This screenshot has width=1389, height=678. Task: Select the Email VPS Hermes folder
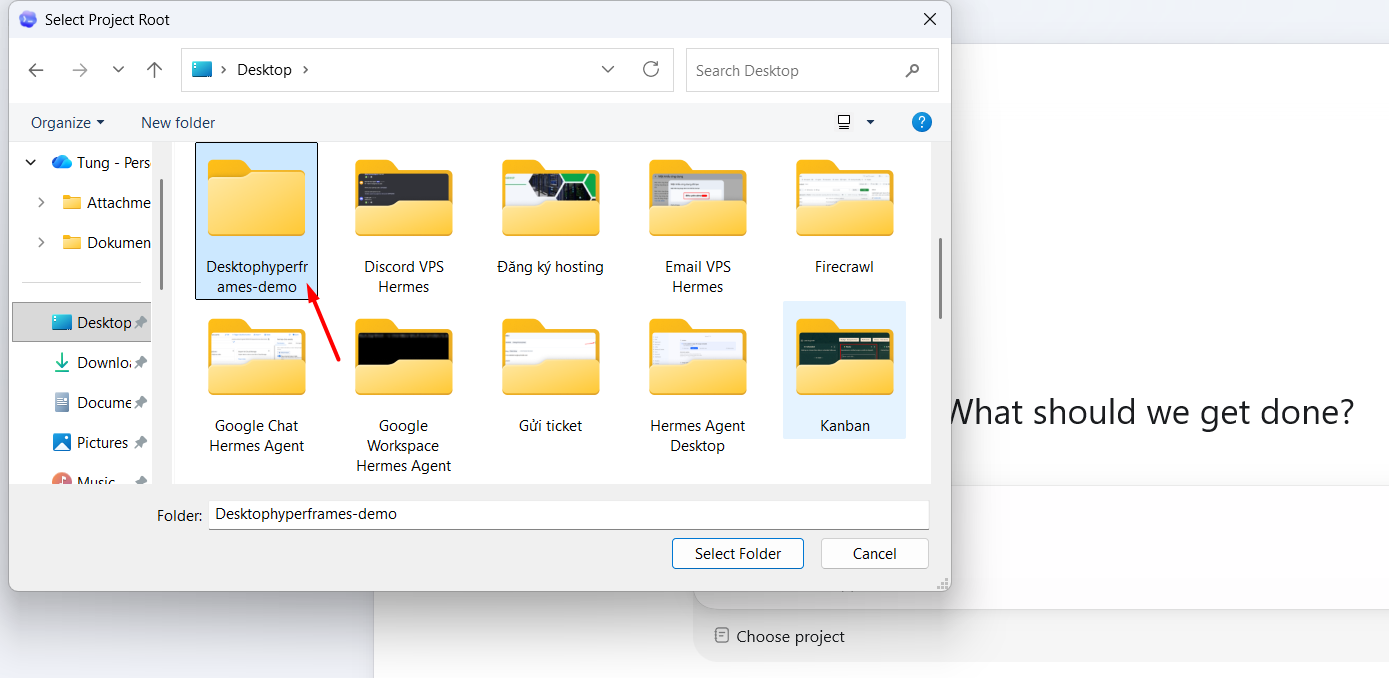[698, 220]
